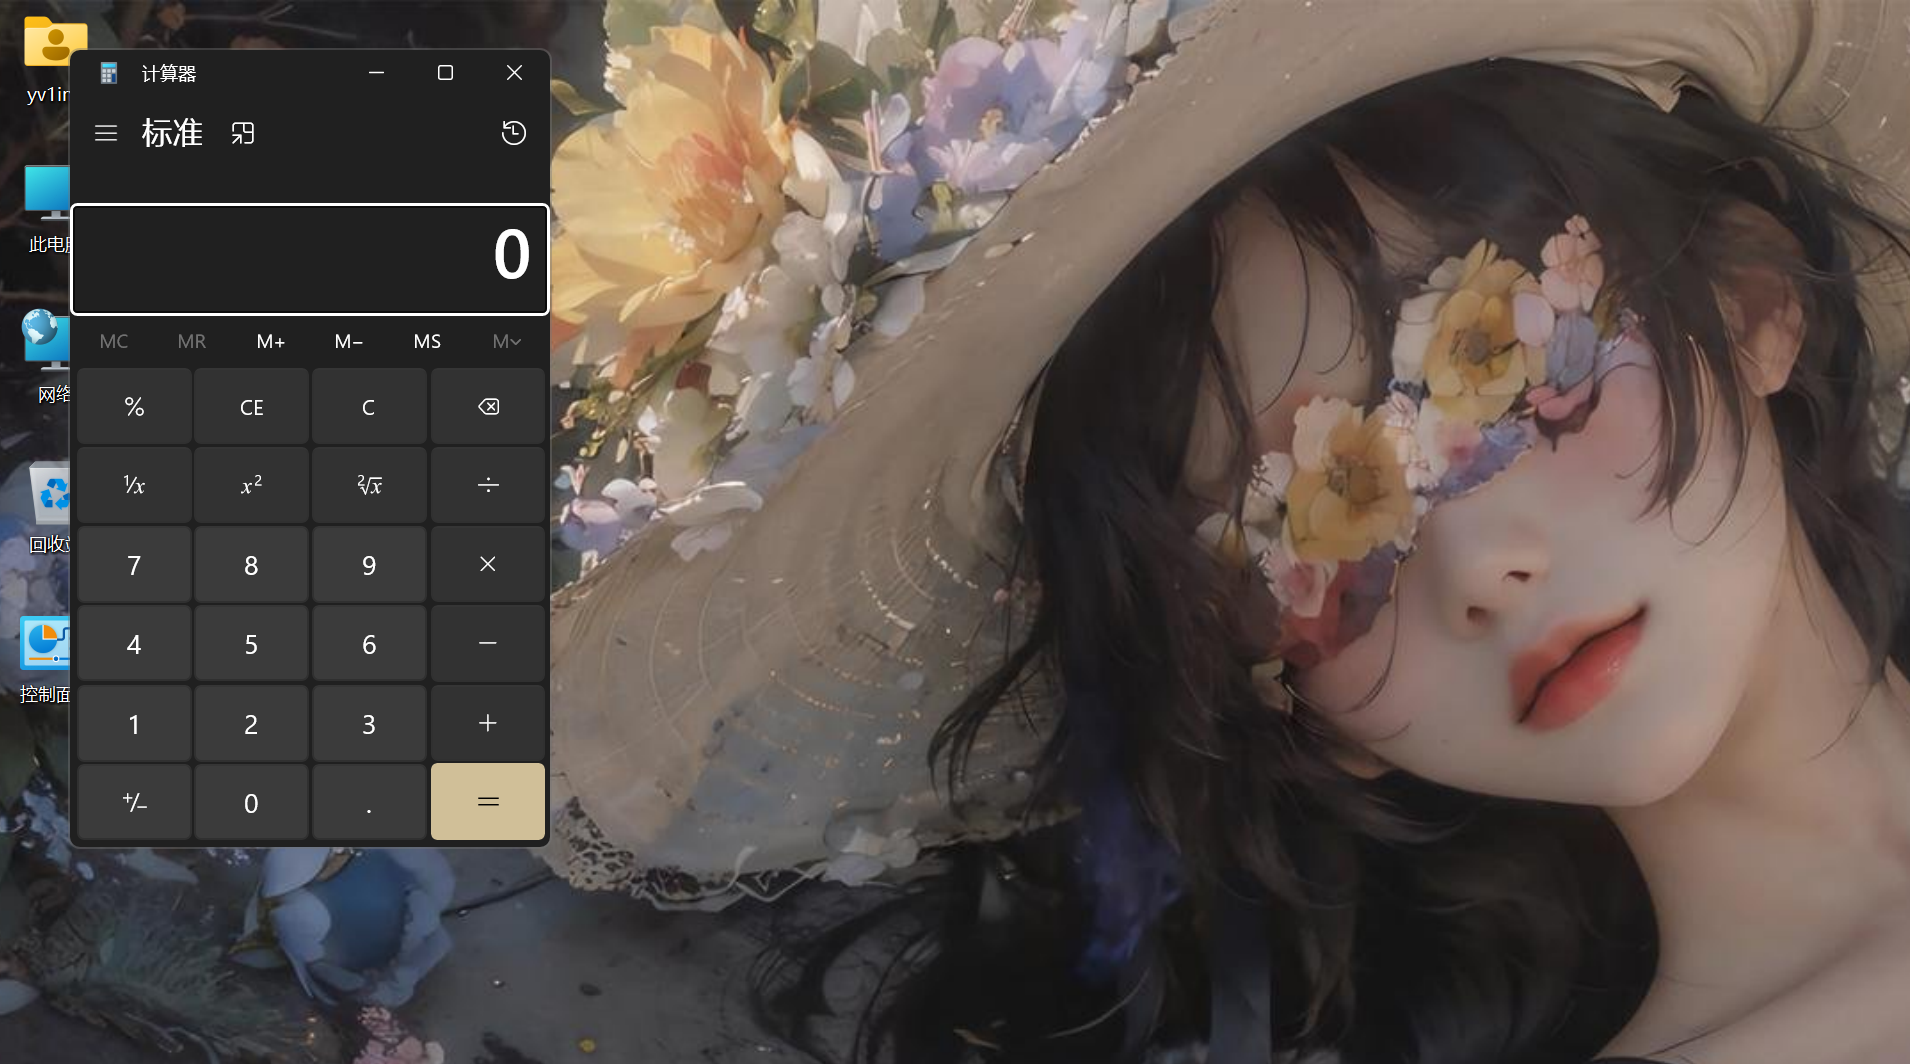Click the decimal point key

(369, 803)
